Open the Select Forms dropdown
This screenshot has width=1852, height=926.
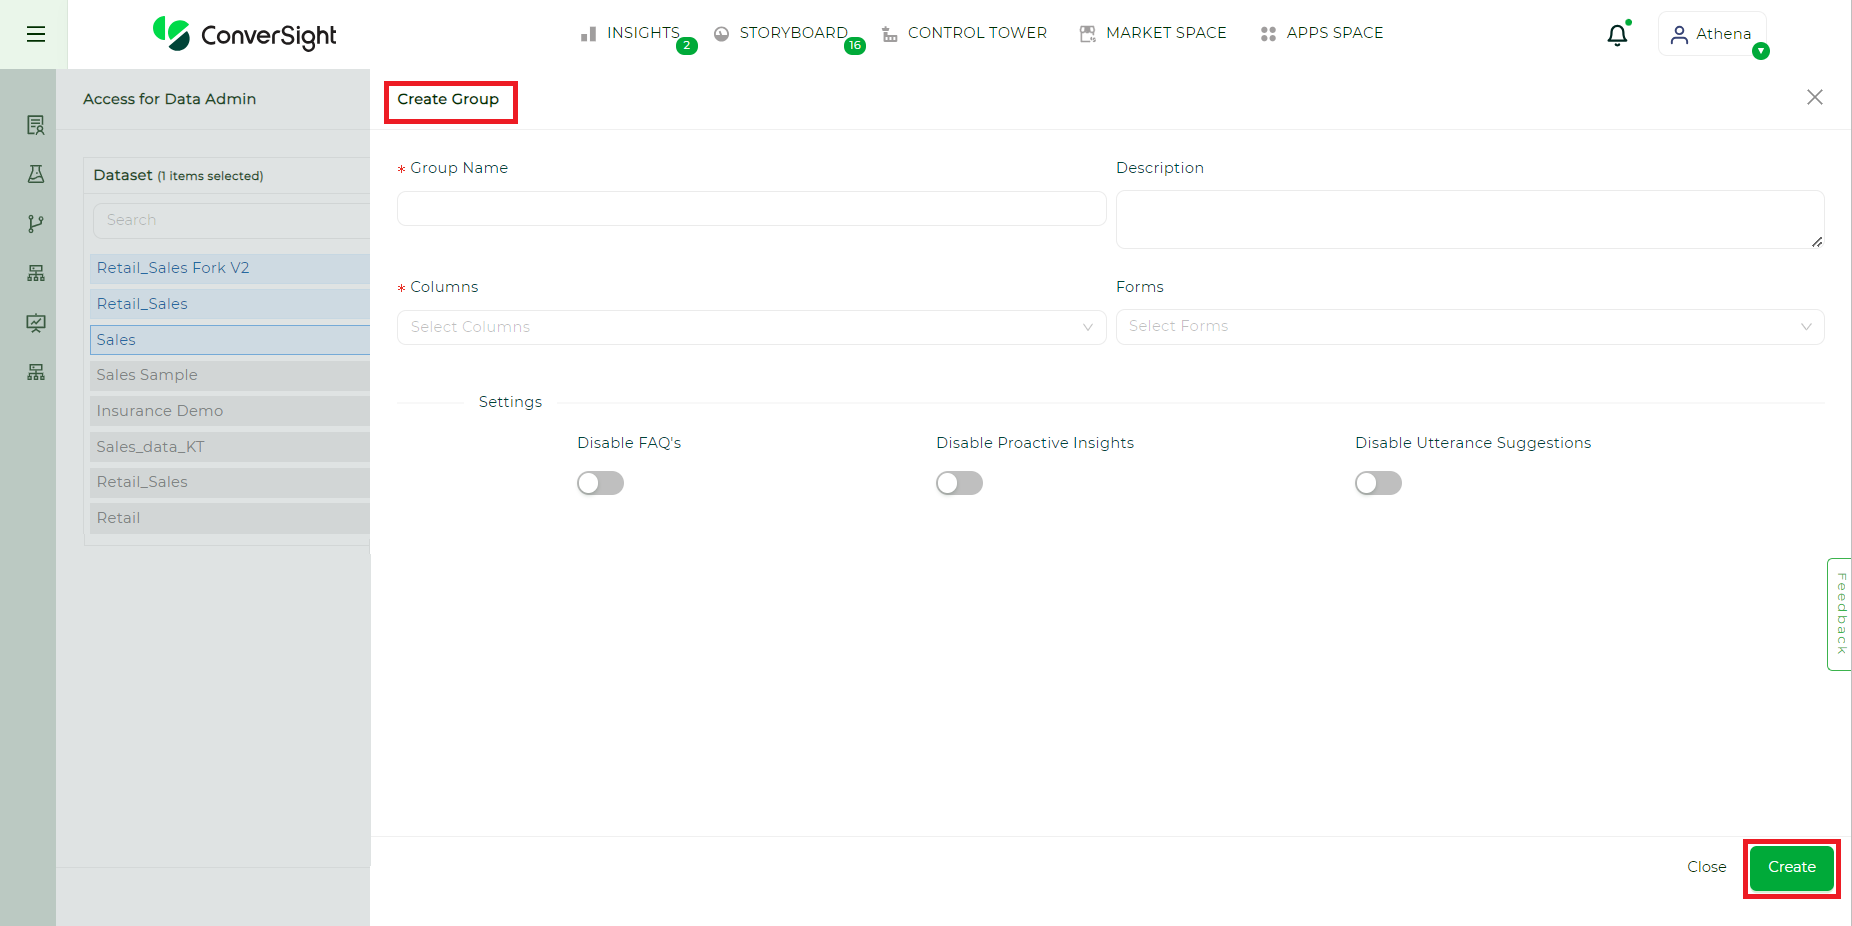(1469, 326)
